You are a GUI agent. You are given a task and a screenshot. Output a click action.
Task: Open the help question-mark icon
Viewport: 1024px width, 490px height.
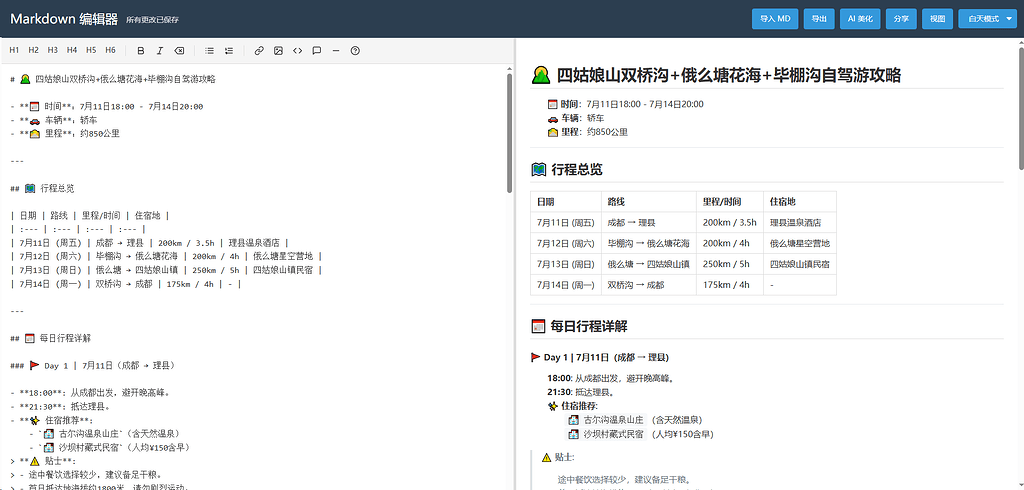click(x=355, y=50)
